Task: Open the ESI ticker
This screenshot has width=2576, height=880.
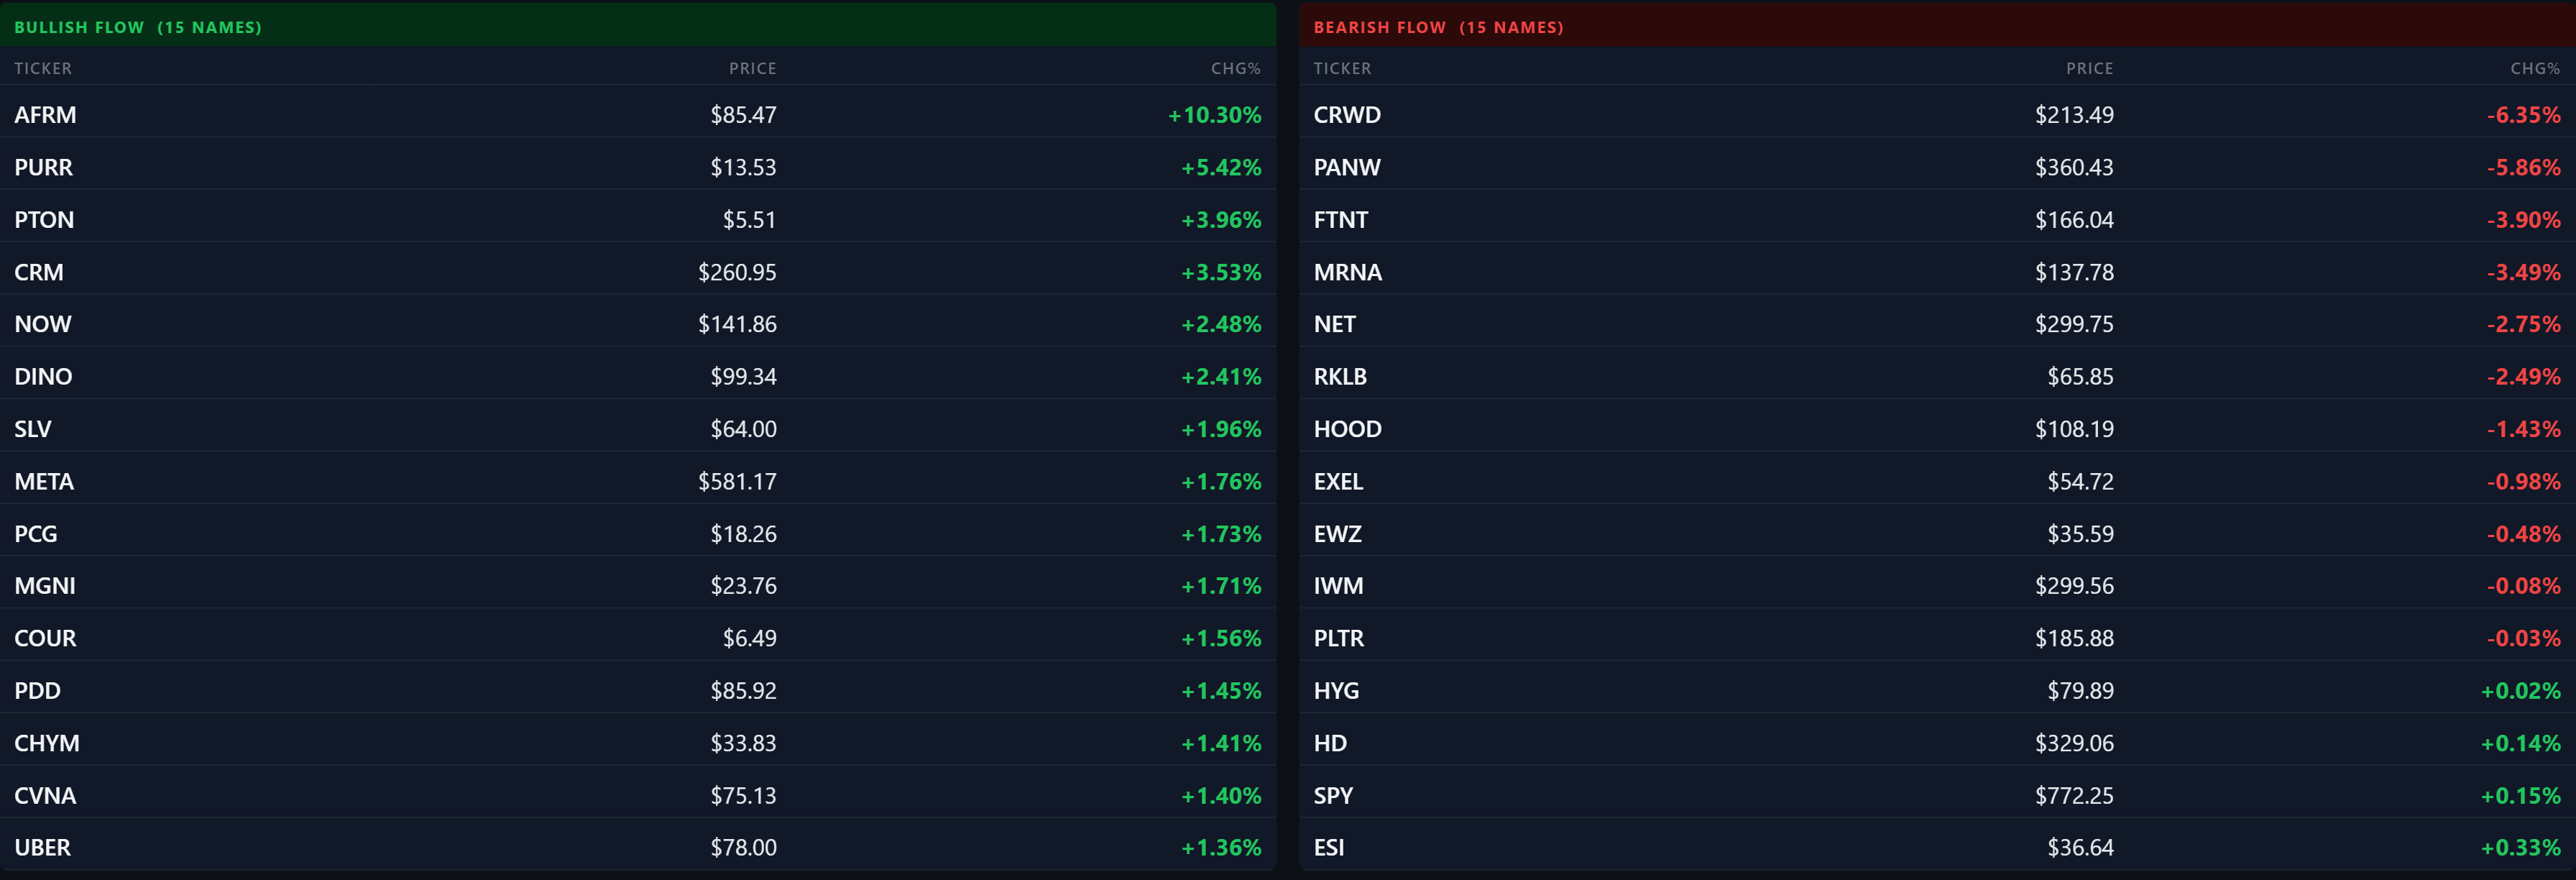Action: pyautogui.click(x=1329, y=848)
